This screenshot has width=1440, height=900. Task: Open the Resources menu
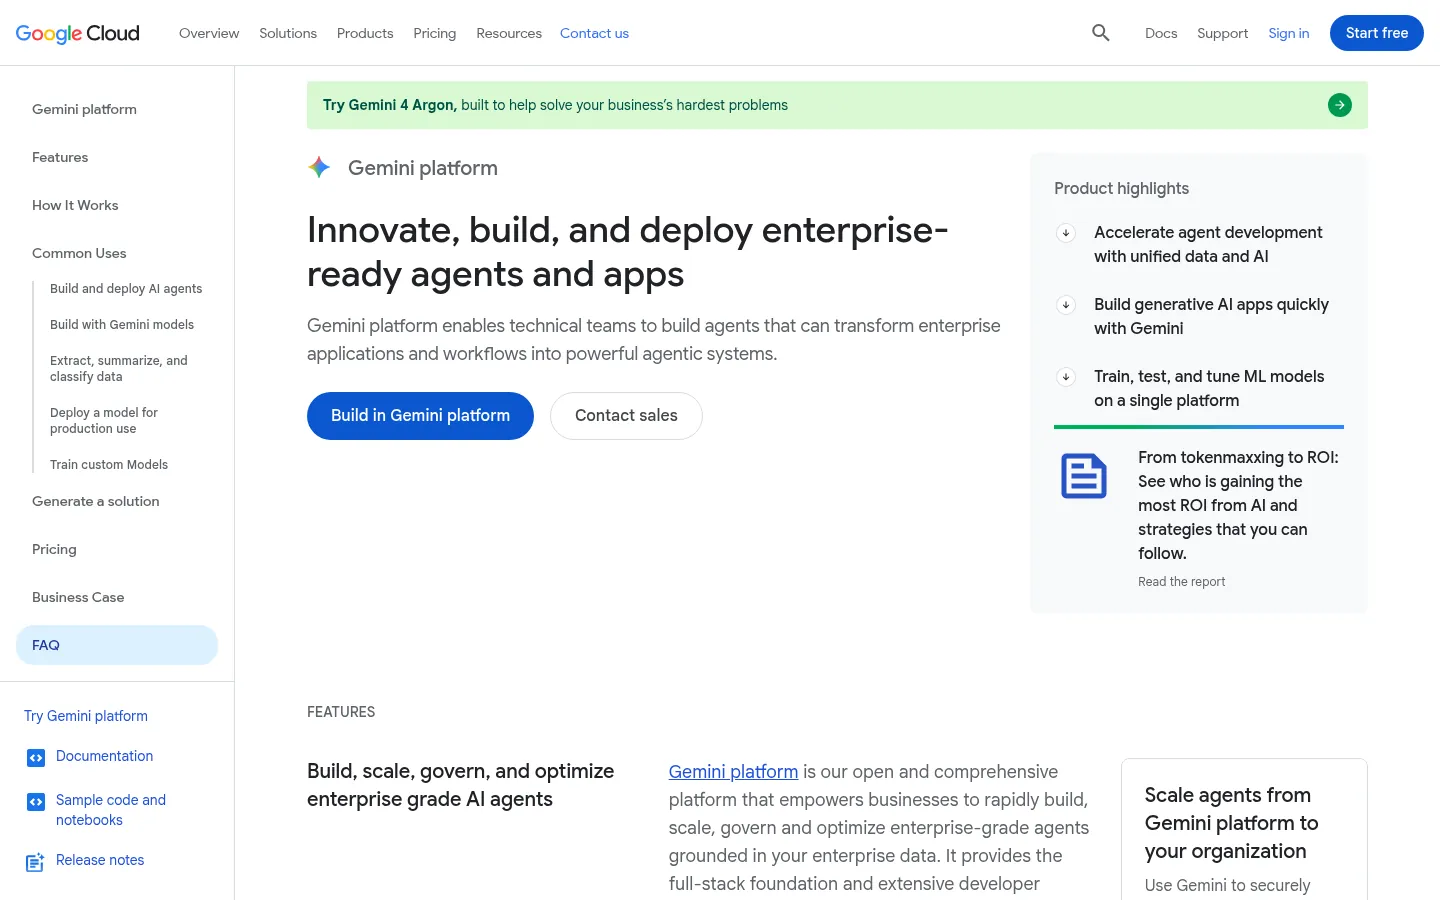509,33
